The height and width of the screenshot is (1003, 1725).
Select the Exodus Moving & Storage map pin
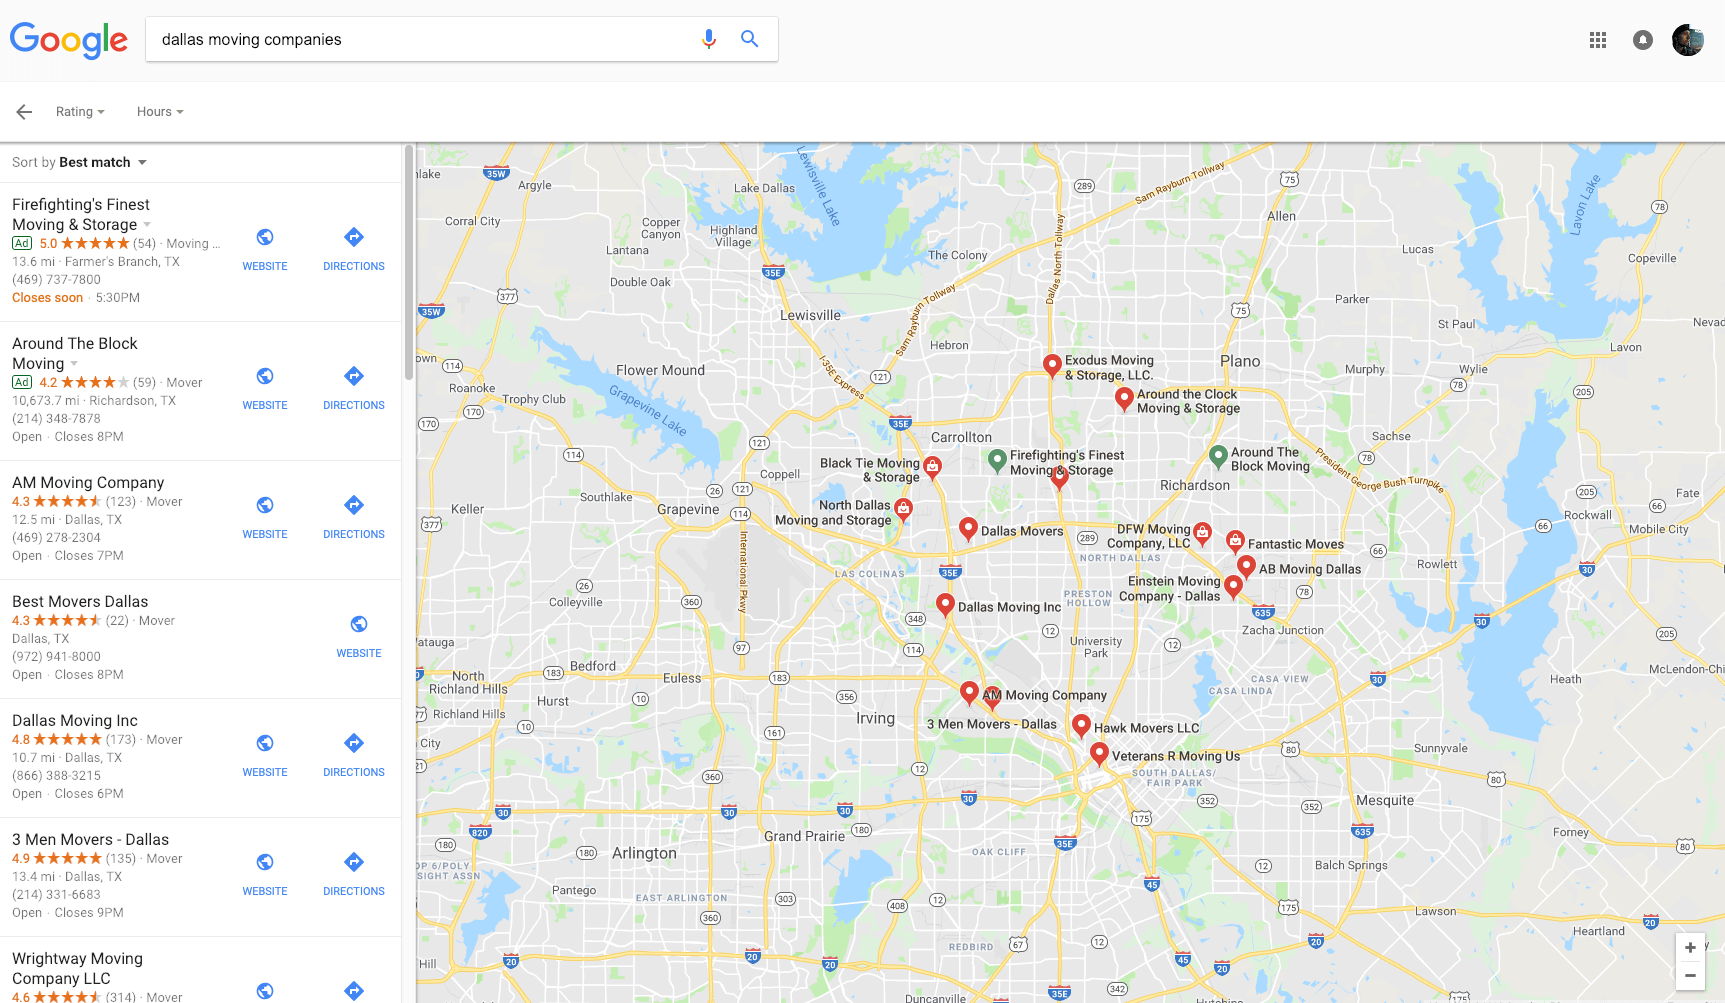tap(1051, 365)
